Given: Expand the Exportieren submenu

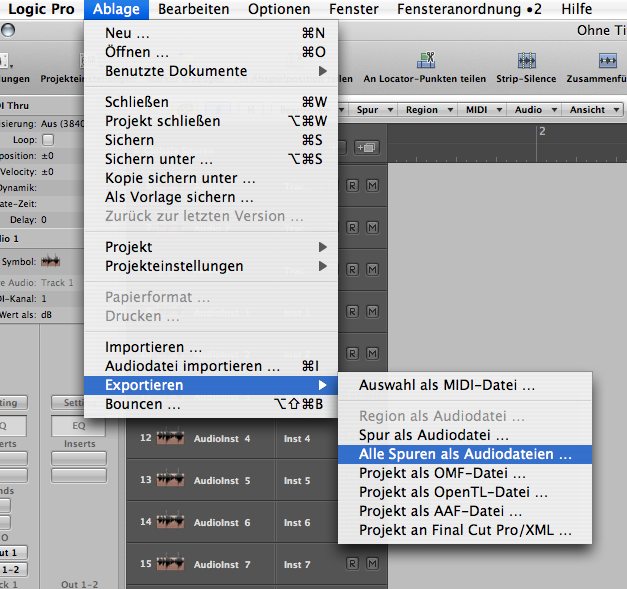Looking at the screenshot, I should tap(211, 385).
